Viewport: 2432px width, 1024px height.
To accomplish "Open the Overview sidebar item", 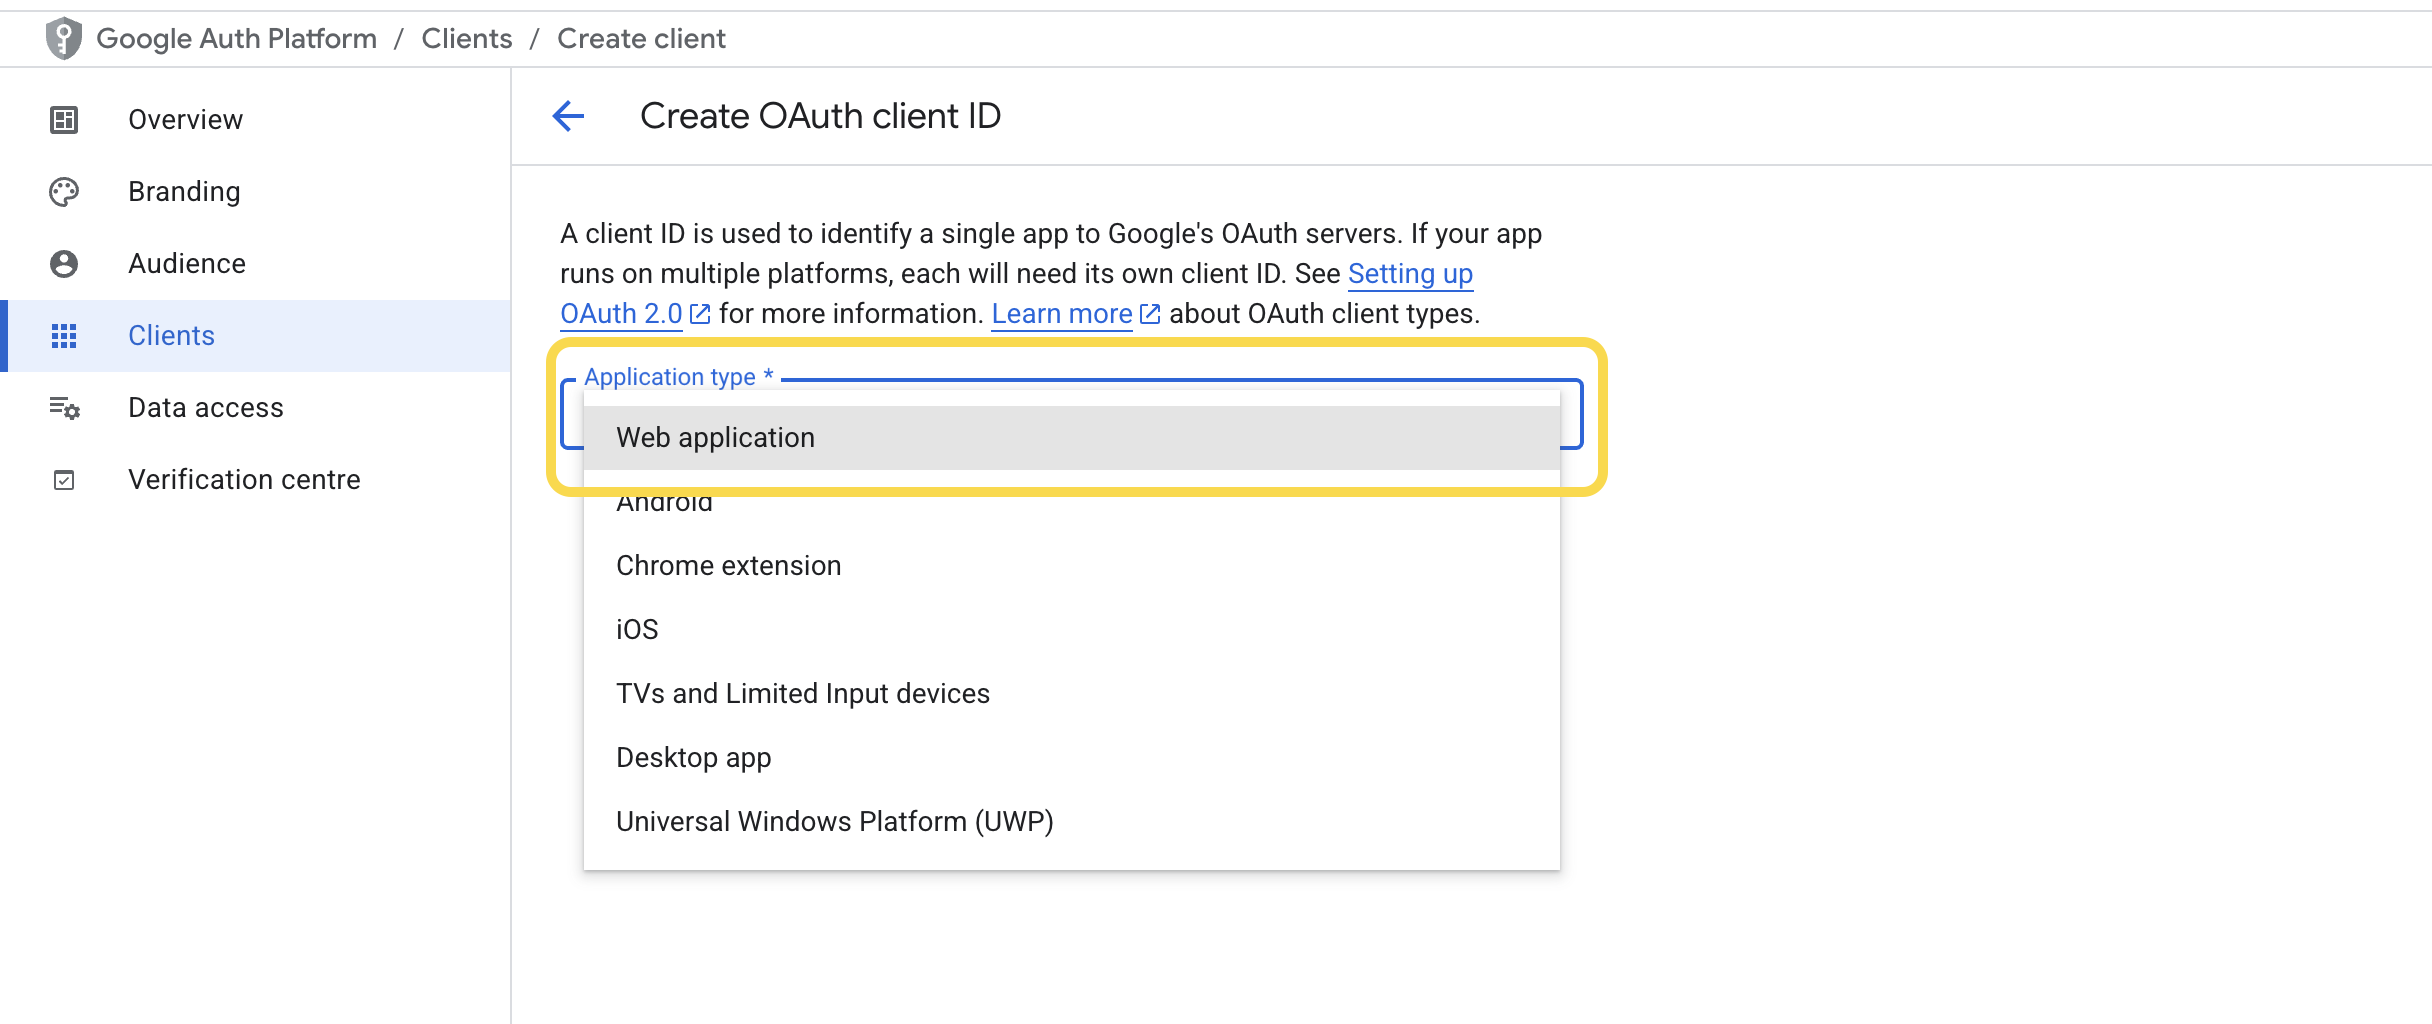I will [255, 120].
